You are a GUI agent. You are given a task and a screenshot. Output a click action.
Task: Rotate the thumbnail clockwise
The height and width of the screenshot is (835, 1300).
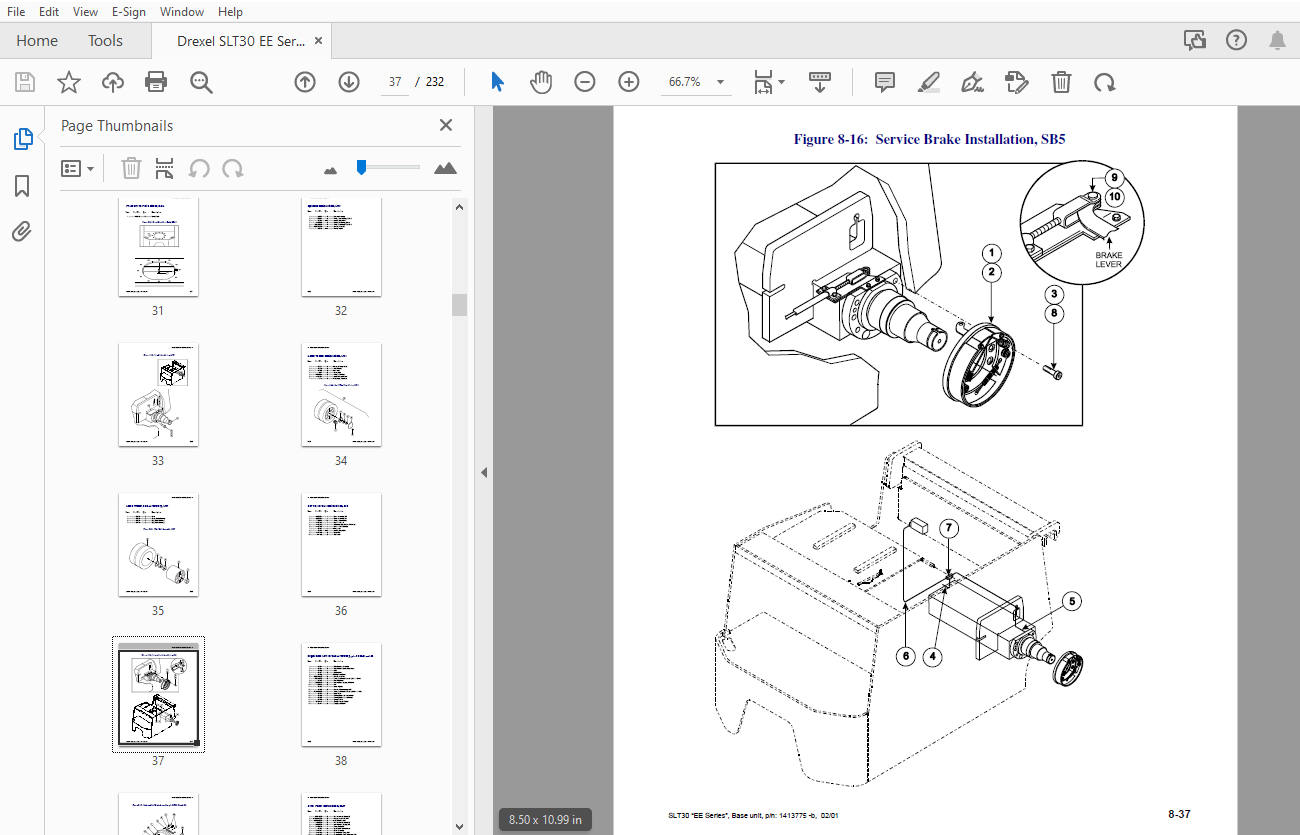pyautogui.click(x=233, y=168)
